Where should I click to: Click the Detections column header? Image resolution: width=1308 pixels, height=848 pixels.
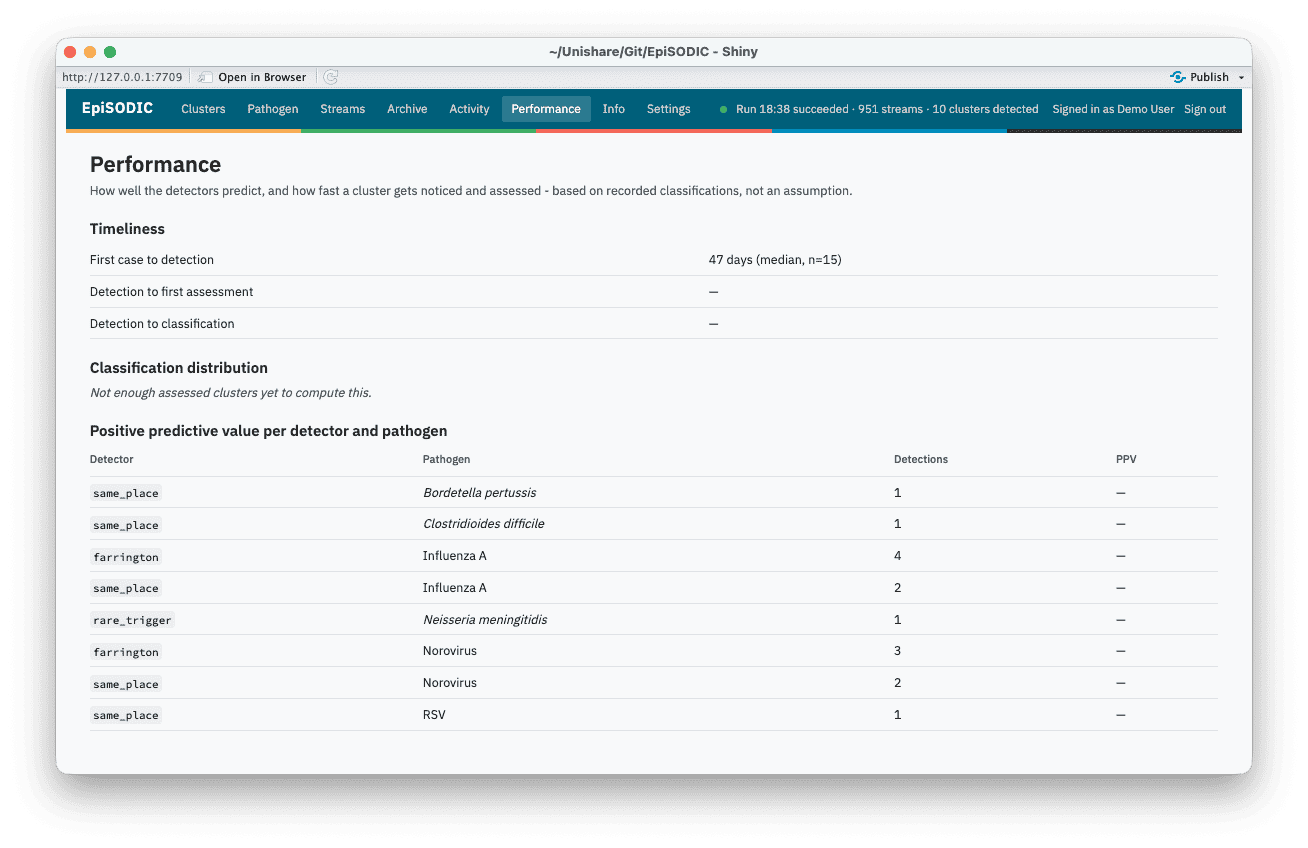(921, 459)
